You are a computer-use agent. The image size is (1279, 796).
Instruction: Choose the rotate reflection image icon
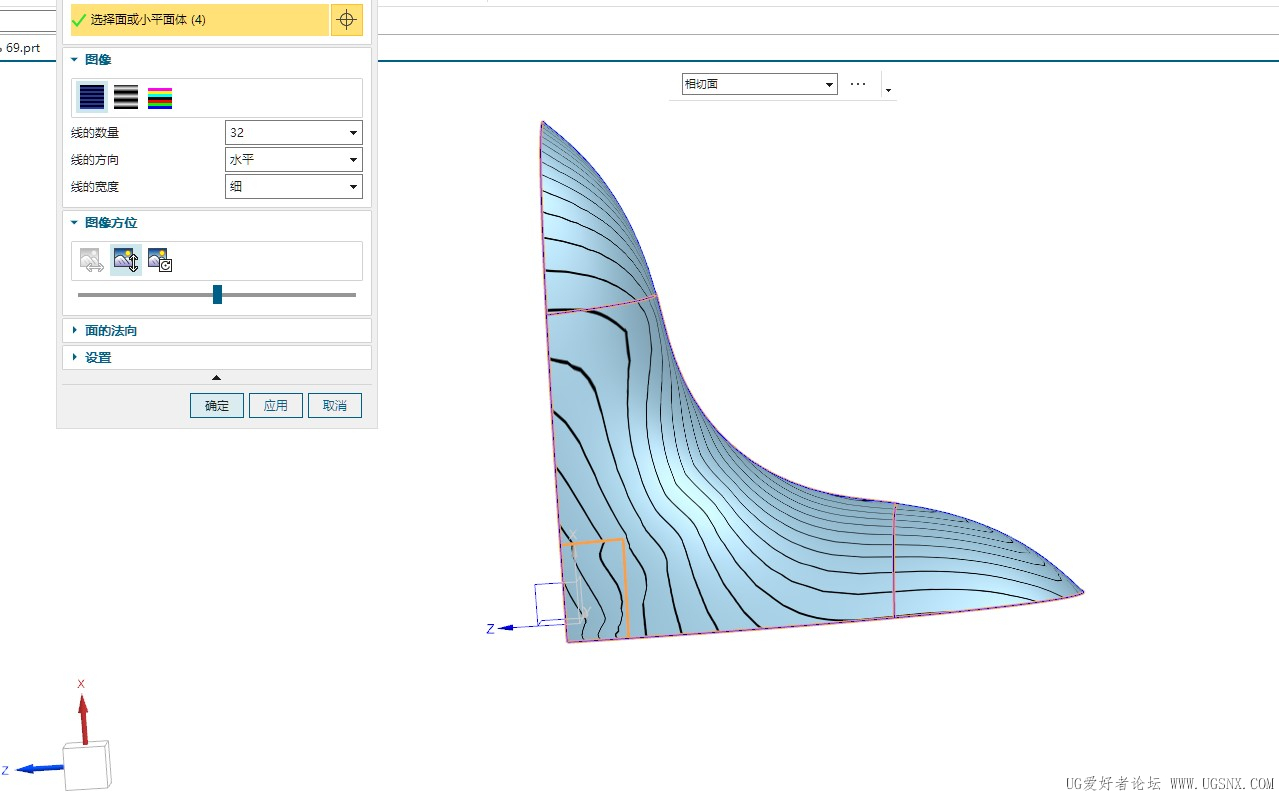160,260
